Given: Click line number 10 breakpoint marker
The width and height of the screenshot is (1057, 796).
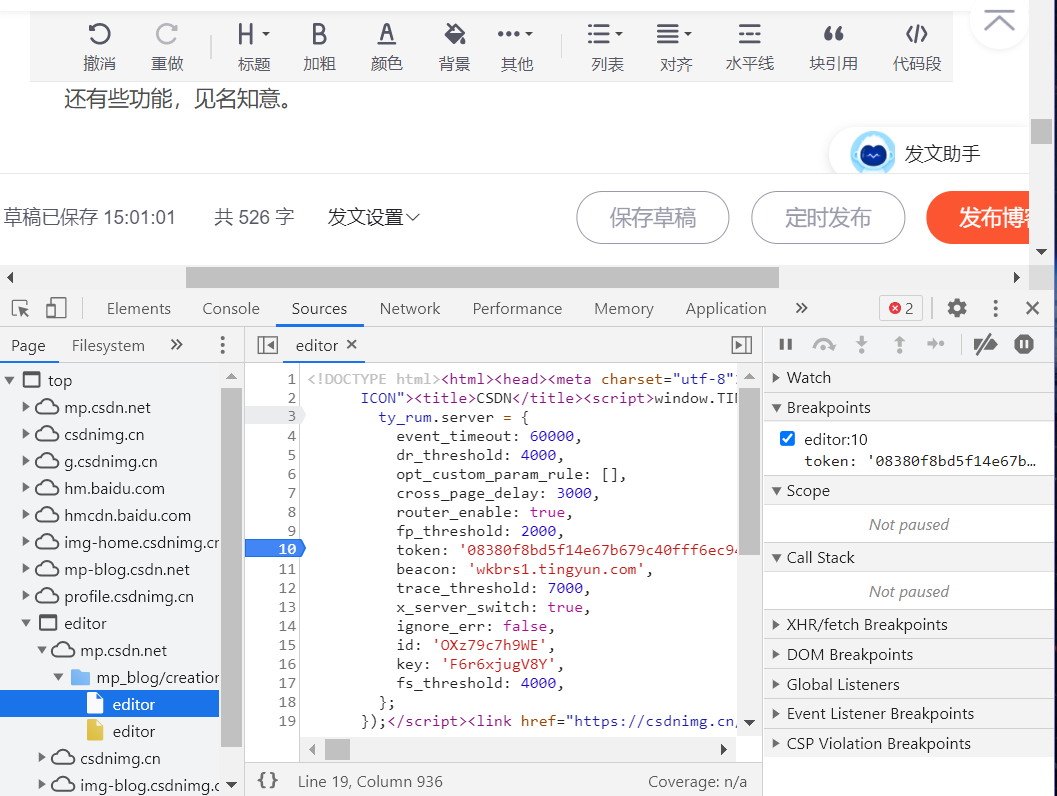Looking at the screenshot, I should pyautogui.click(x=276, y=549).
